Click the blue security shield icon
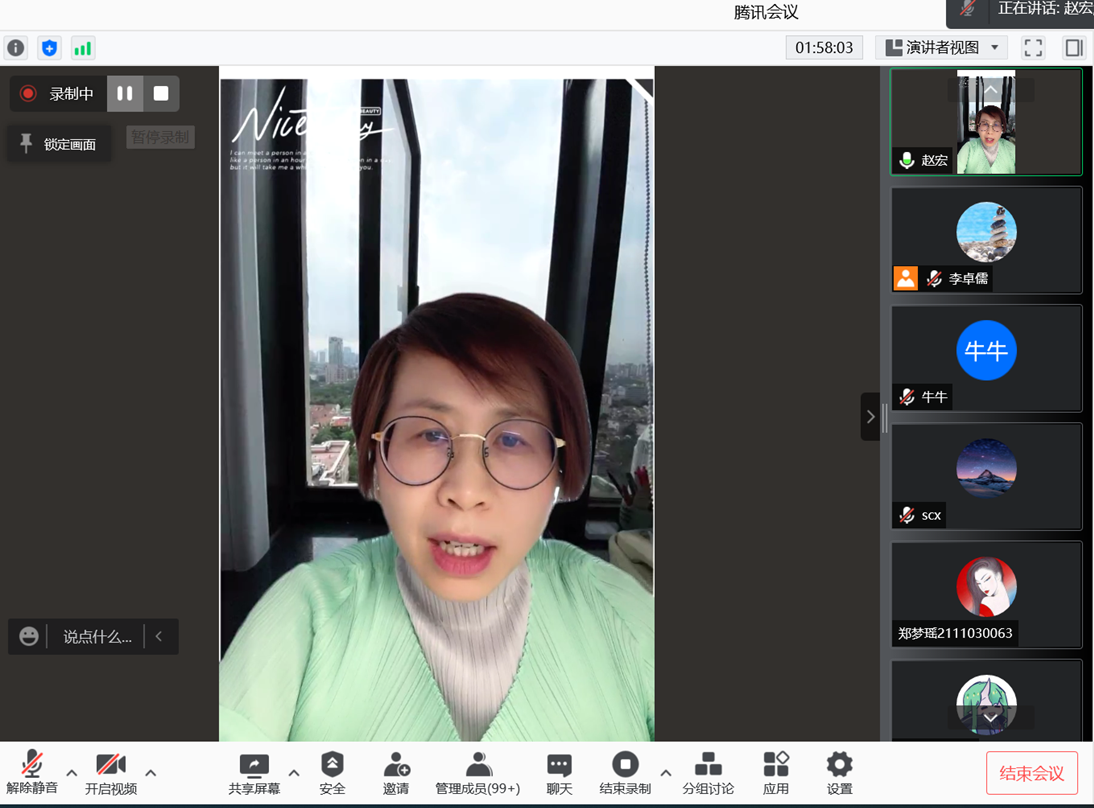Image resolution: width=1094 pixels, height=808 pixels. pos(49,48)
